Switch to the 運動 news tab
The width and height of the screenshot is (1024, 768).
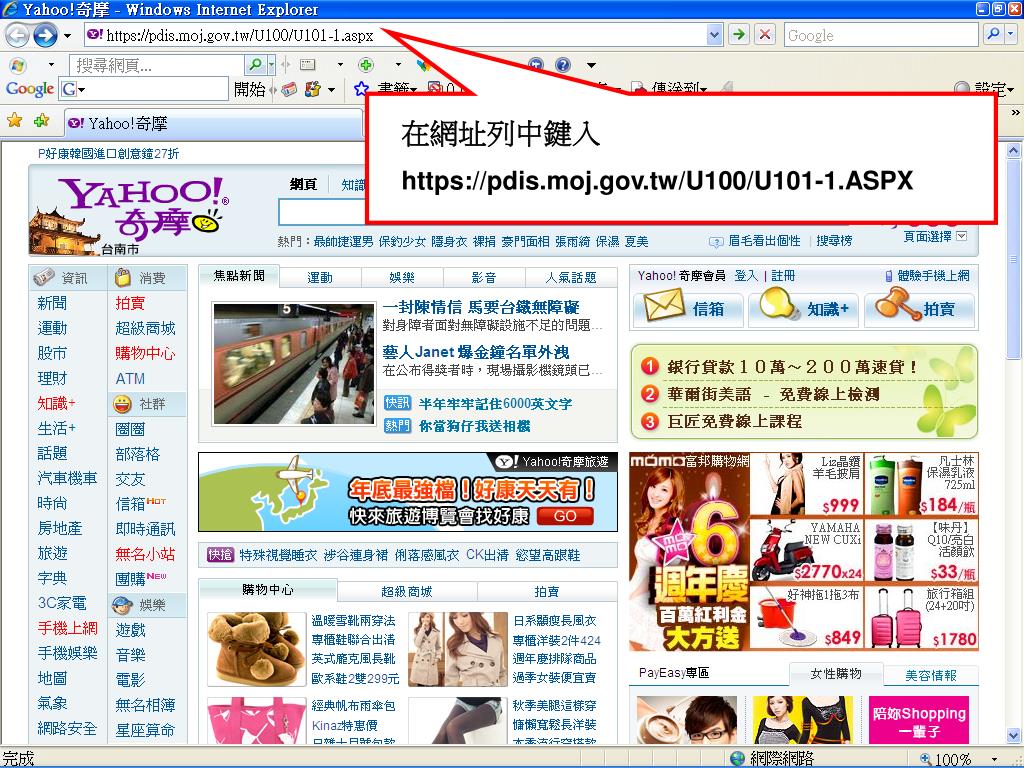click(x=320, y=278)
